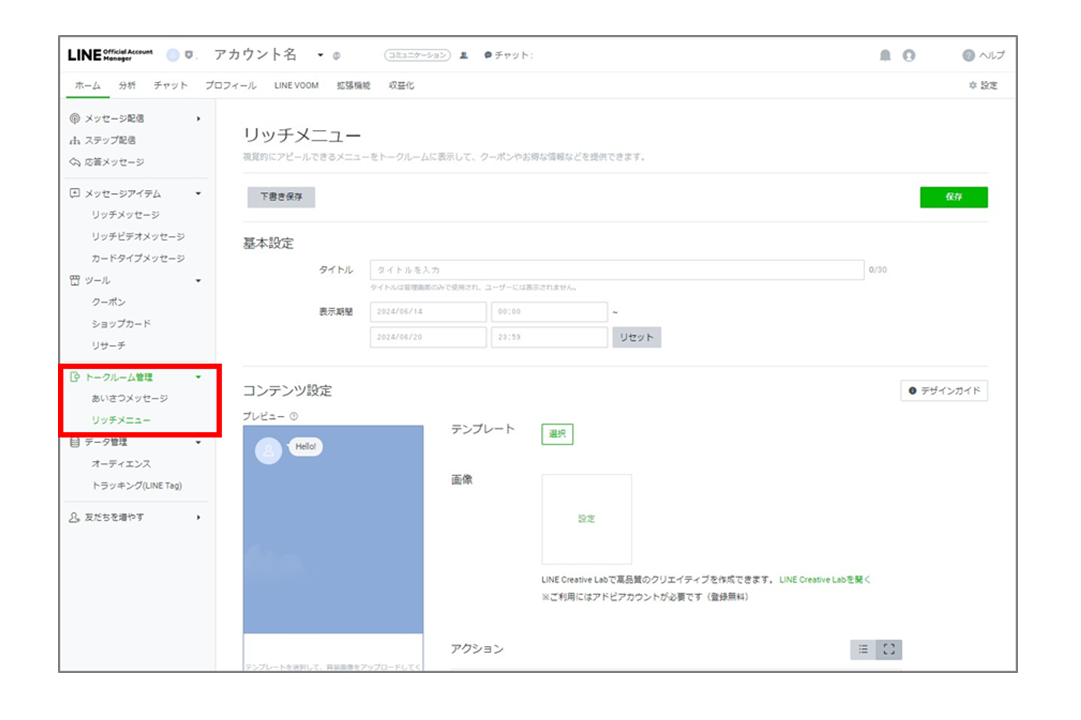This screenshot has width=1081, height=720.
Task: Collapse the データ管理 section arrow
Action: pyautogui.click(x=199, y=442)
